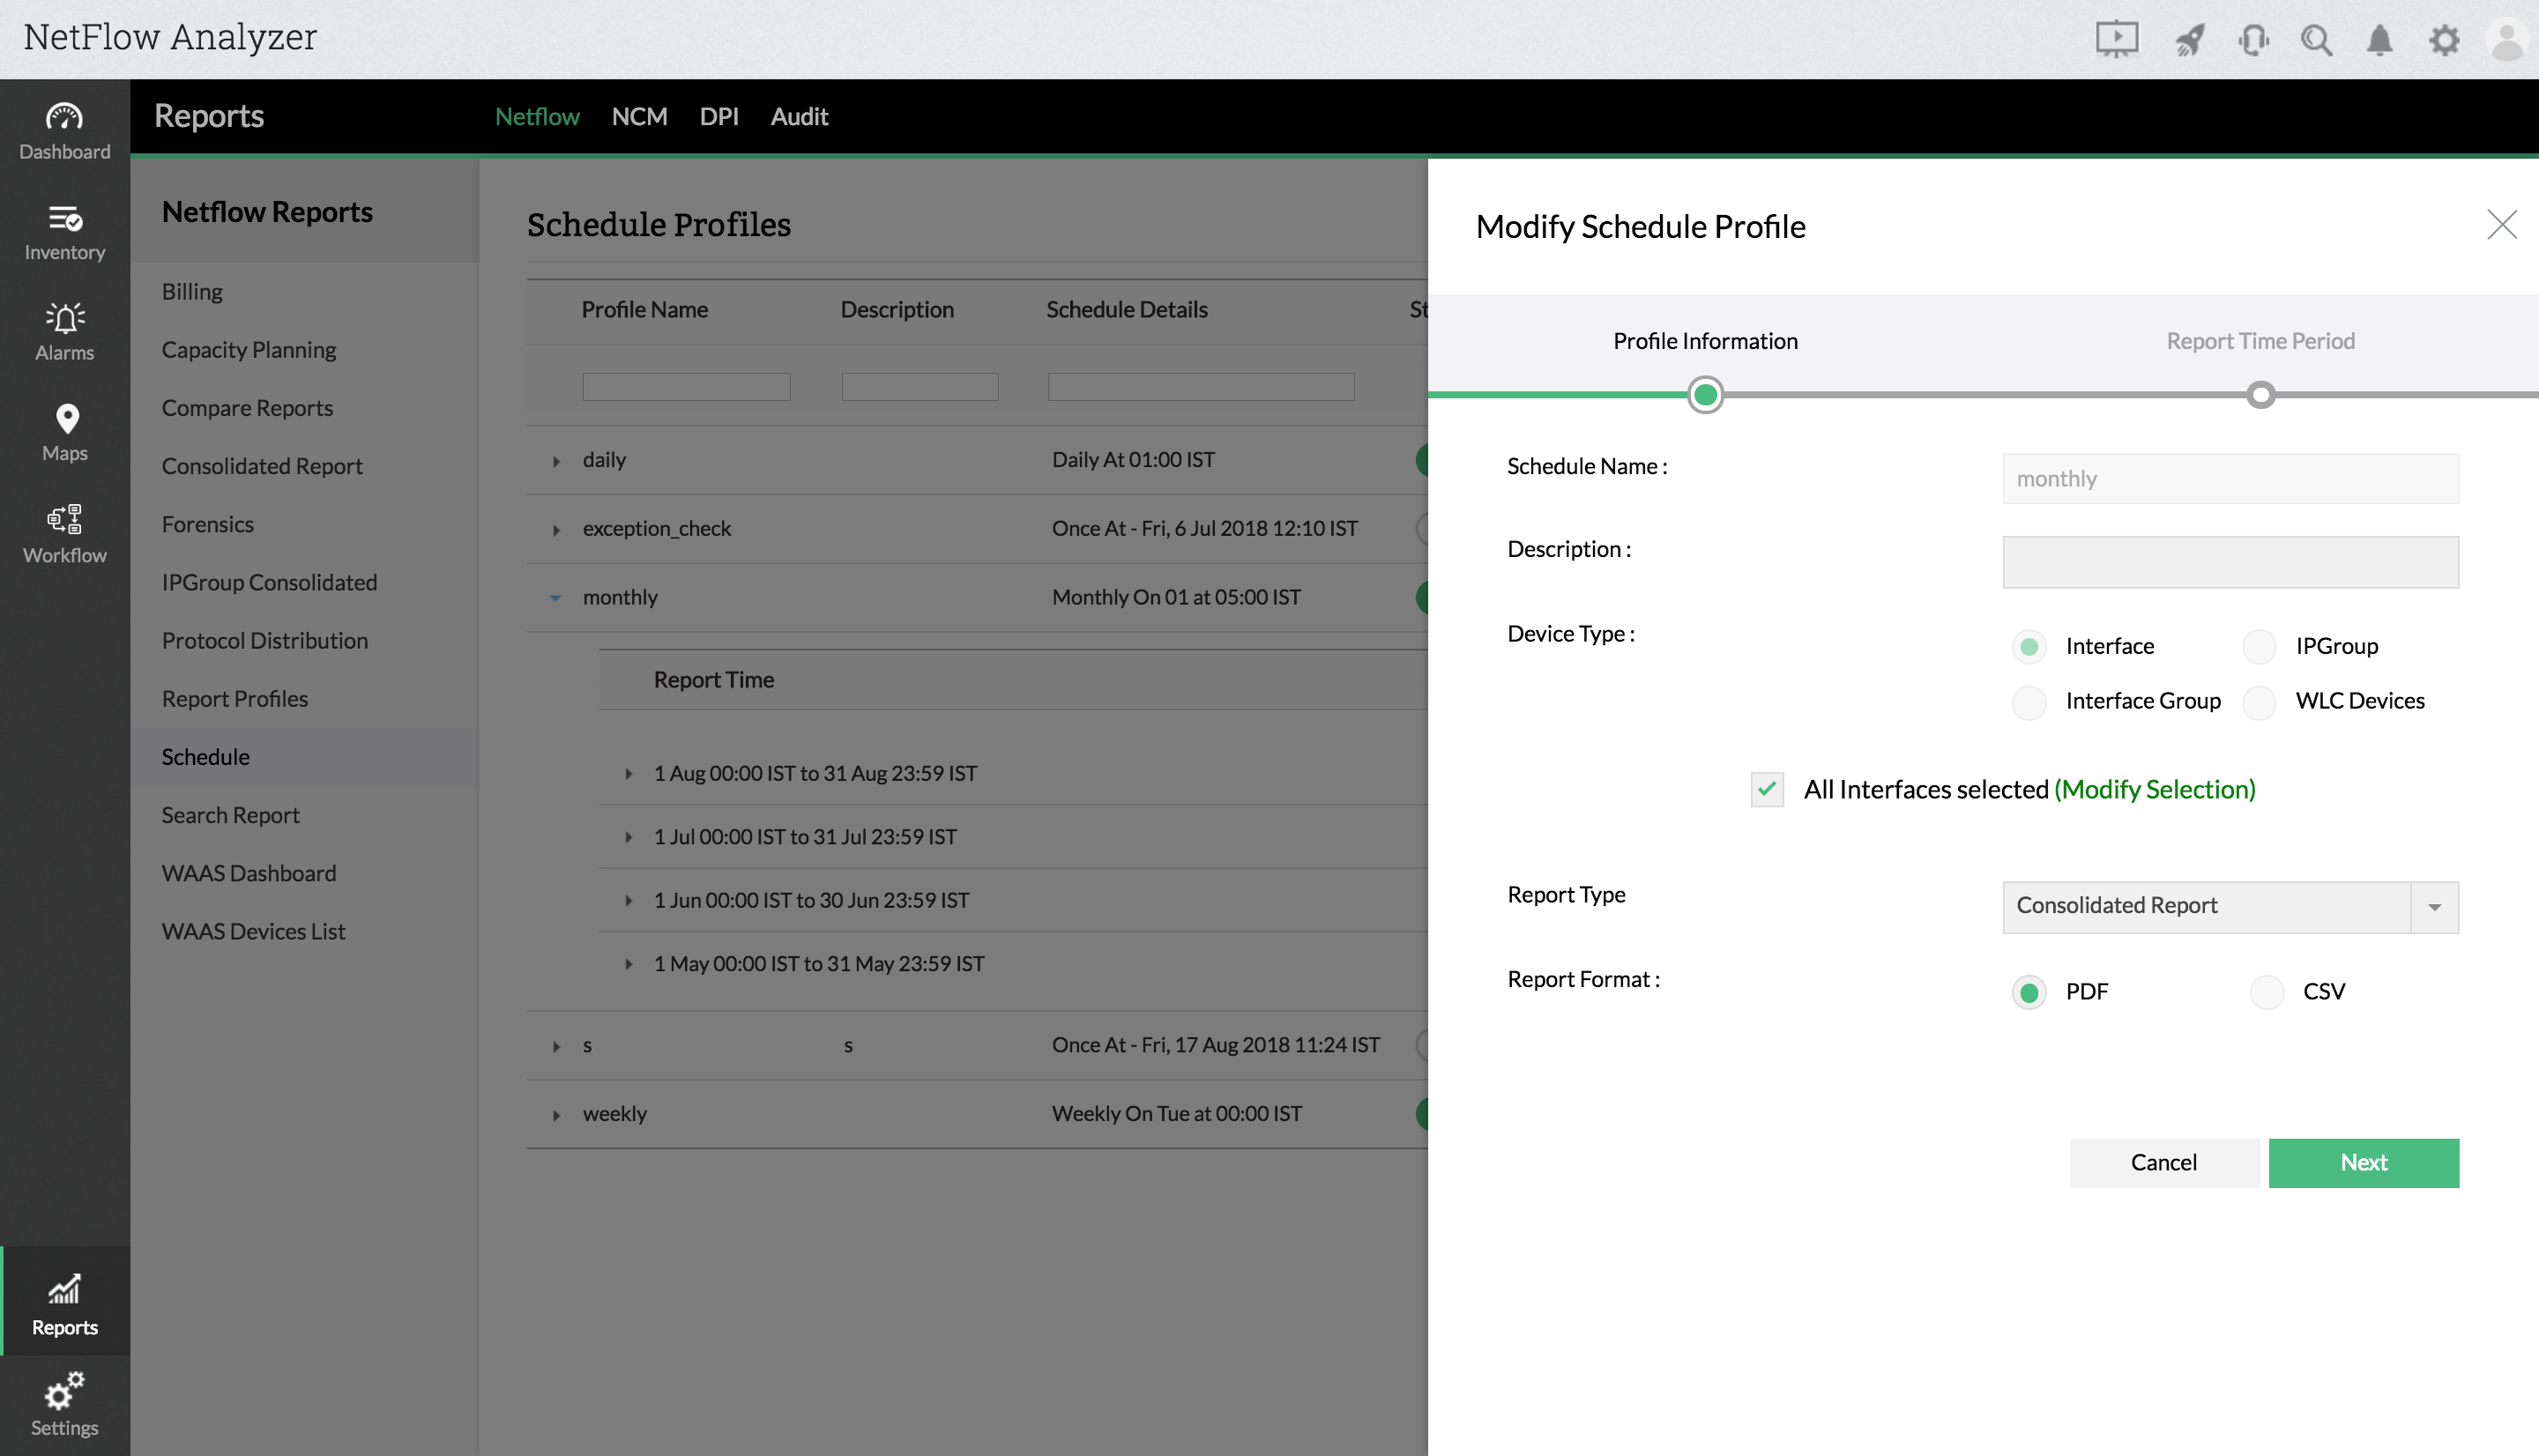
Task: Uncheck All Interfaces selected checkbox
Action: pyautogui.click(x=1767, y=789)
